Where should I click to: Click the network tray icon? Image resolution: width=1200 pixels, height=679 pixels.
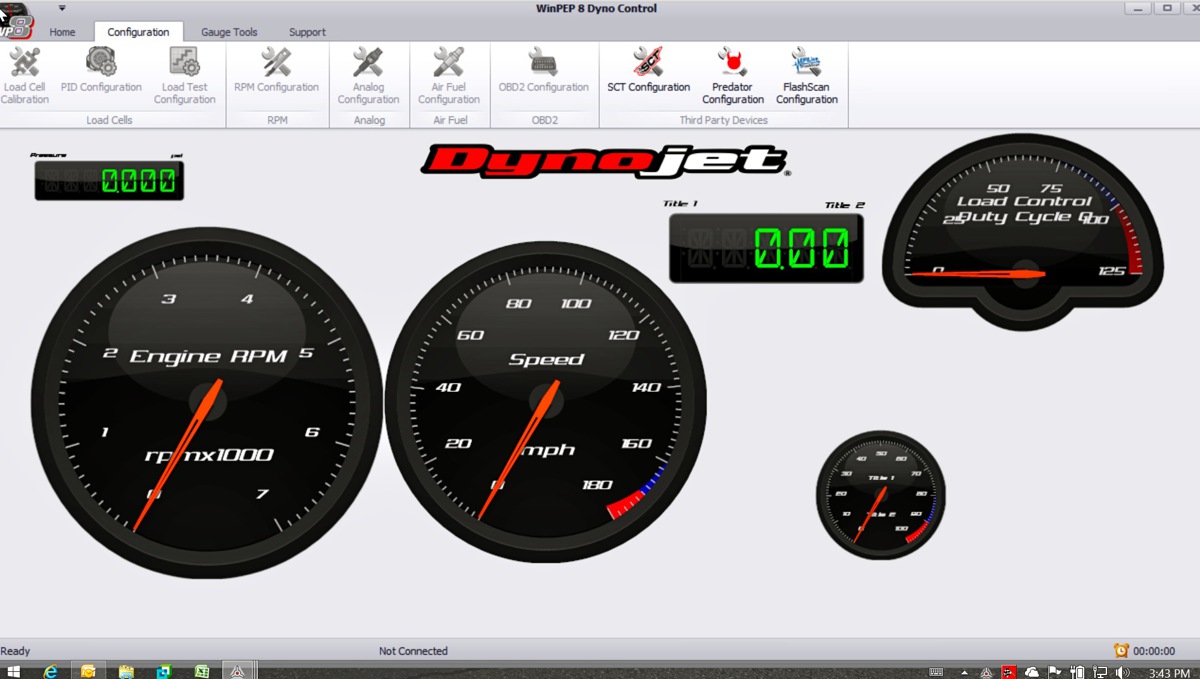pos(1100,672)
